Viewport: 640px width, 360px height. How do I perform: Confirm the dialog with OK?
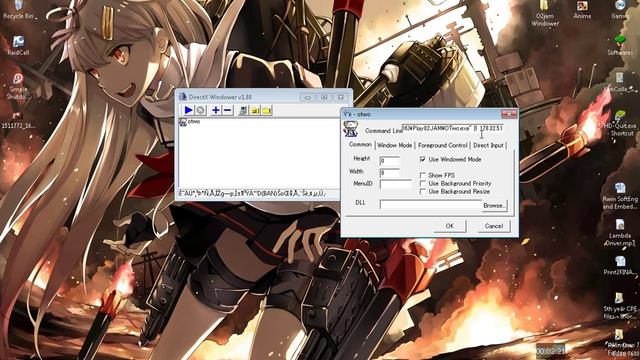click(x=449, y=226)
